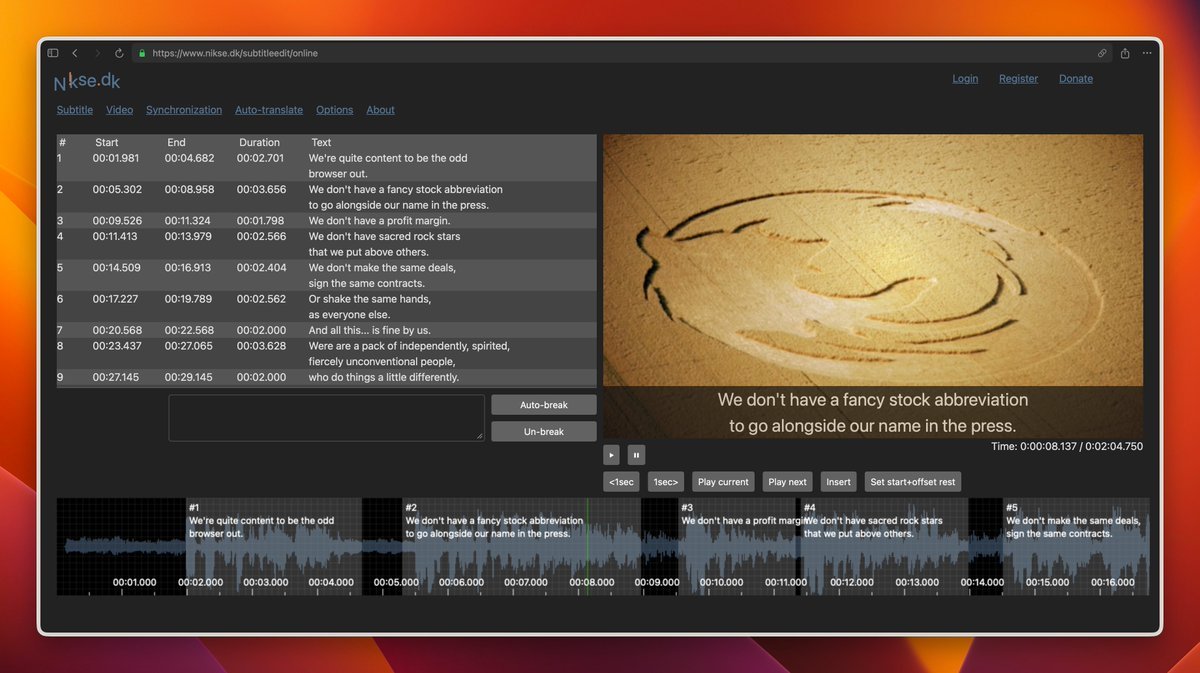Image resolution: width=1200 pixels, height=673 pixels.
Task: Open the Synchronization menu
Action: pos(184,110)
